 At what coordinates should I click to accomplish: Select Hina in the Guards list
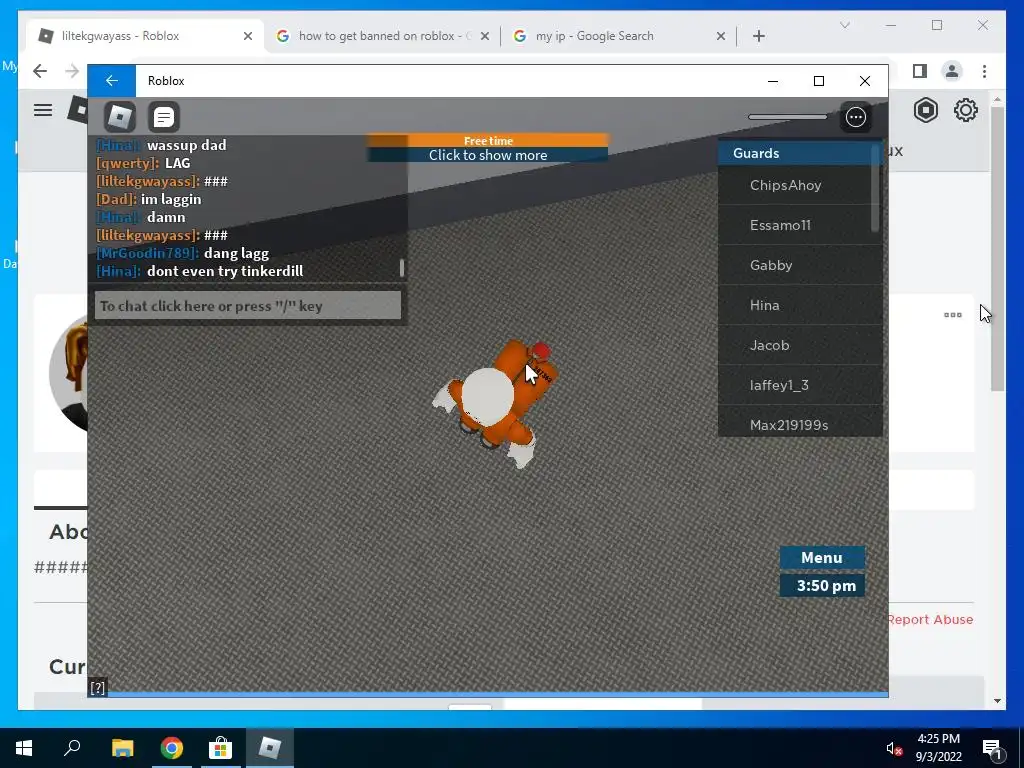pyautogui.click(x=800, y=305)
